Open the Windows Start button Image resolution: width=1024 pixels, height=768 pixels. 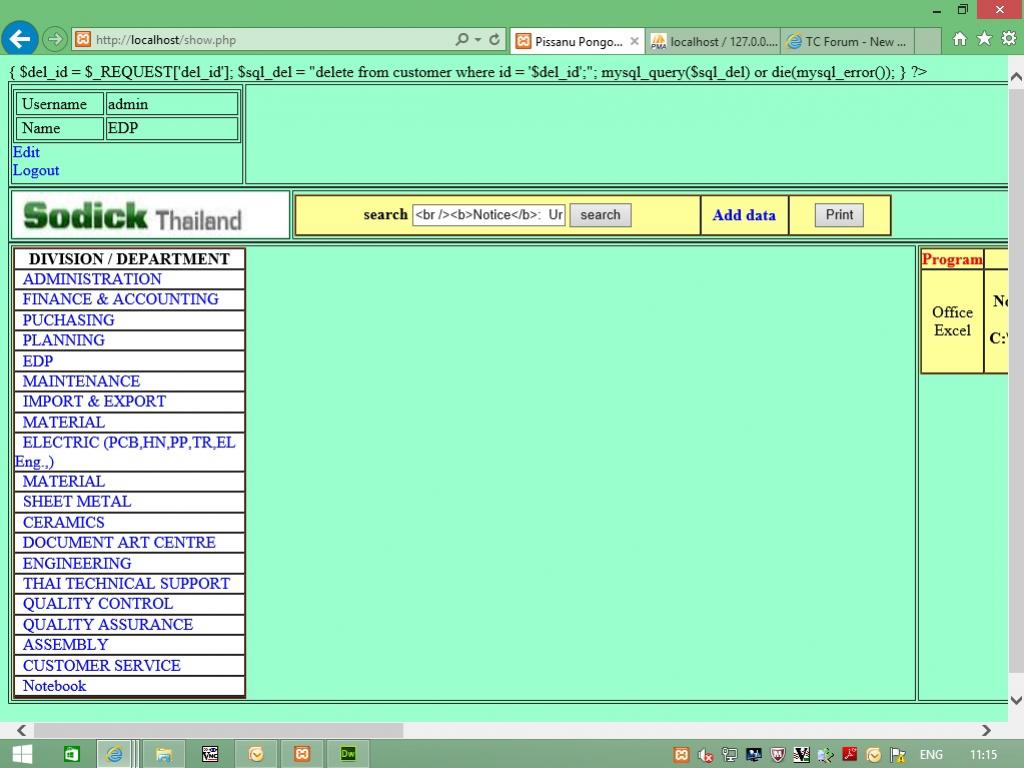click(22, 754)
